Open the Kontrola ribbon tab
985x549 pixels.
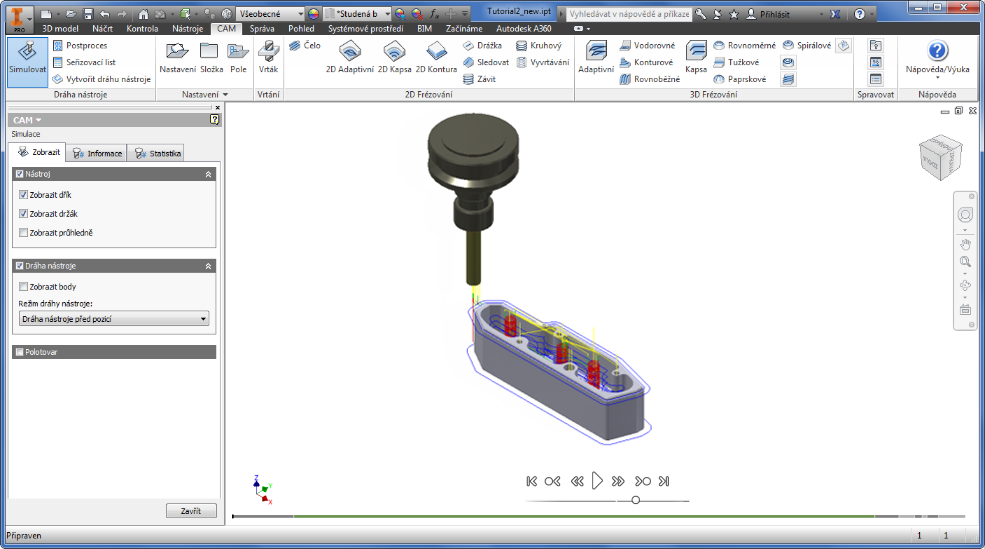(142, 28)
